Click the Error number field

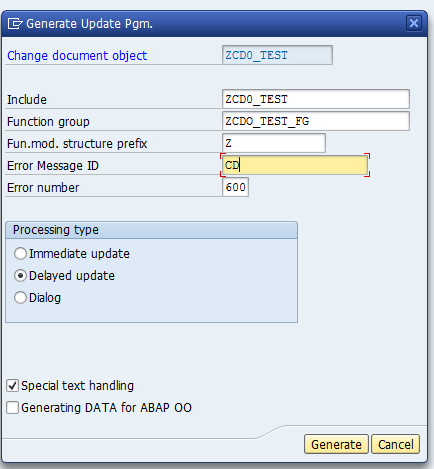click(x=235, y=187)
